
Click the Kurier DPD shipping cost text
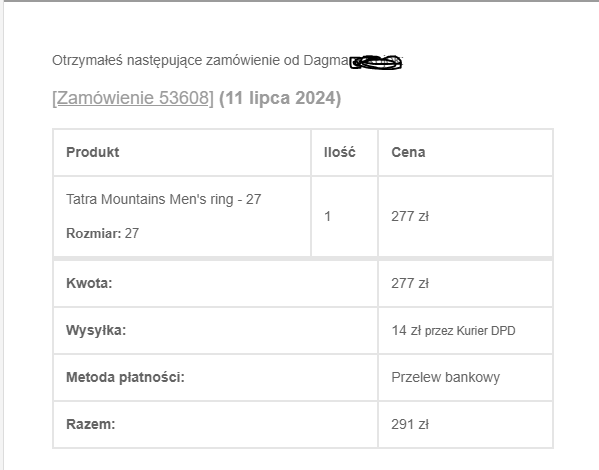pos(453,331)
